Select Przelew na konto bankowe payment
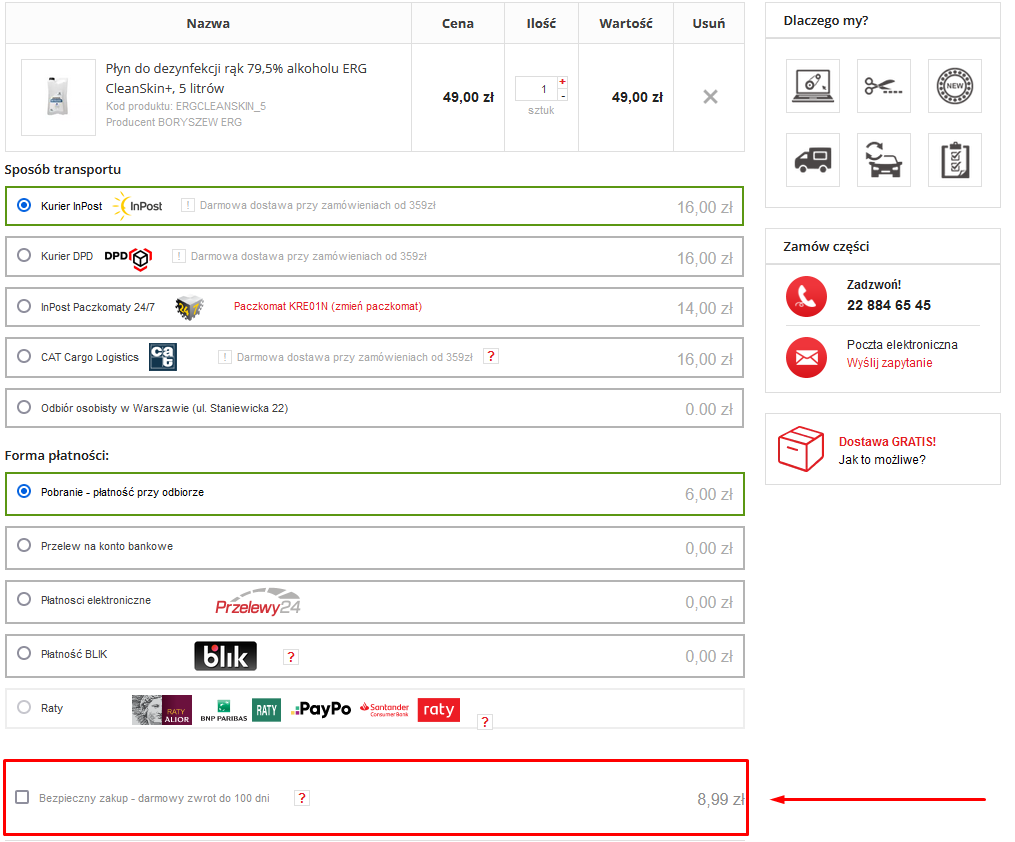 (25, 546)
